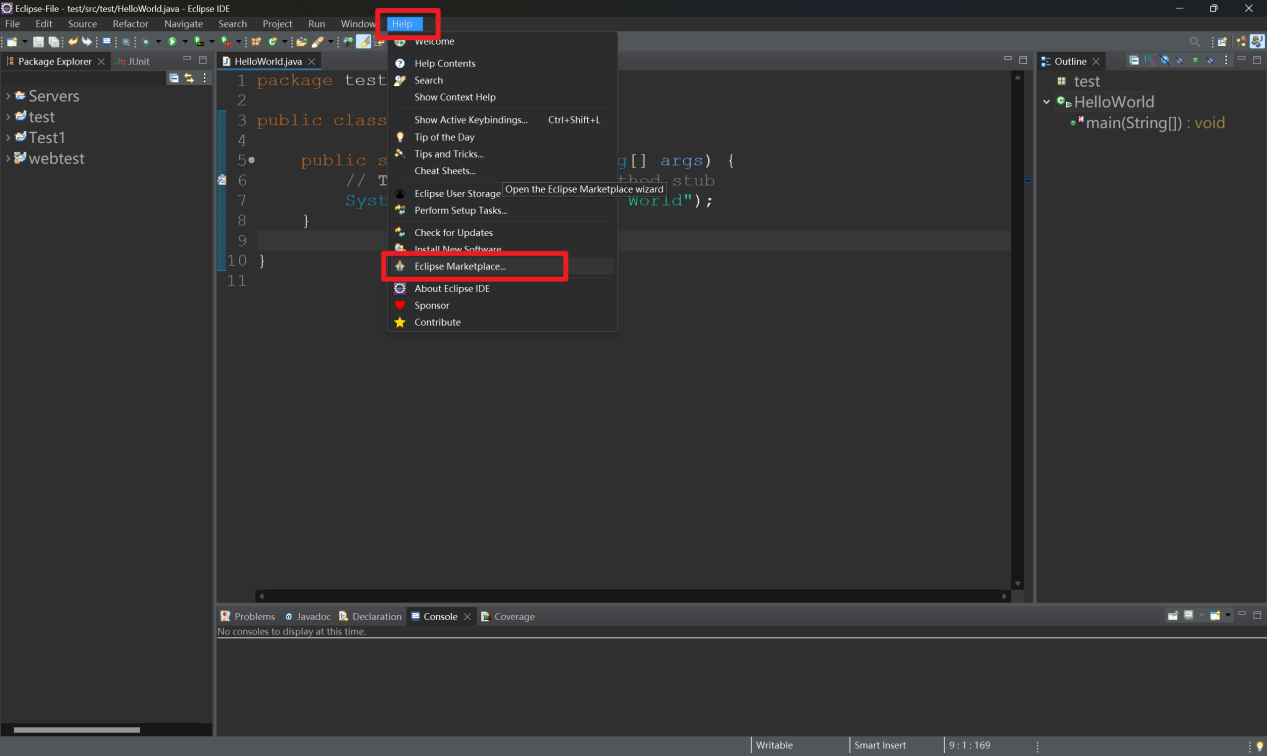Click the Save toolbar icon
1267x756 pixels.
[x=38, y=42]
